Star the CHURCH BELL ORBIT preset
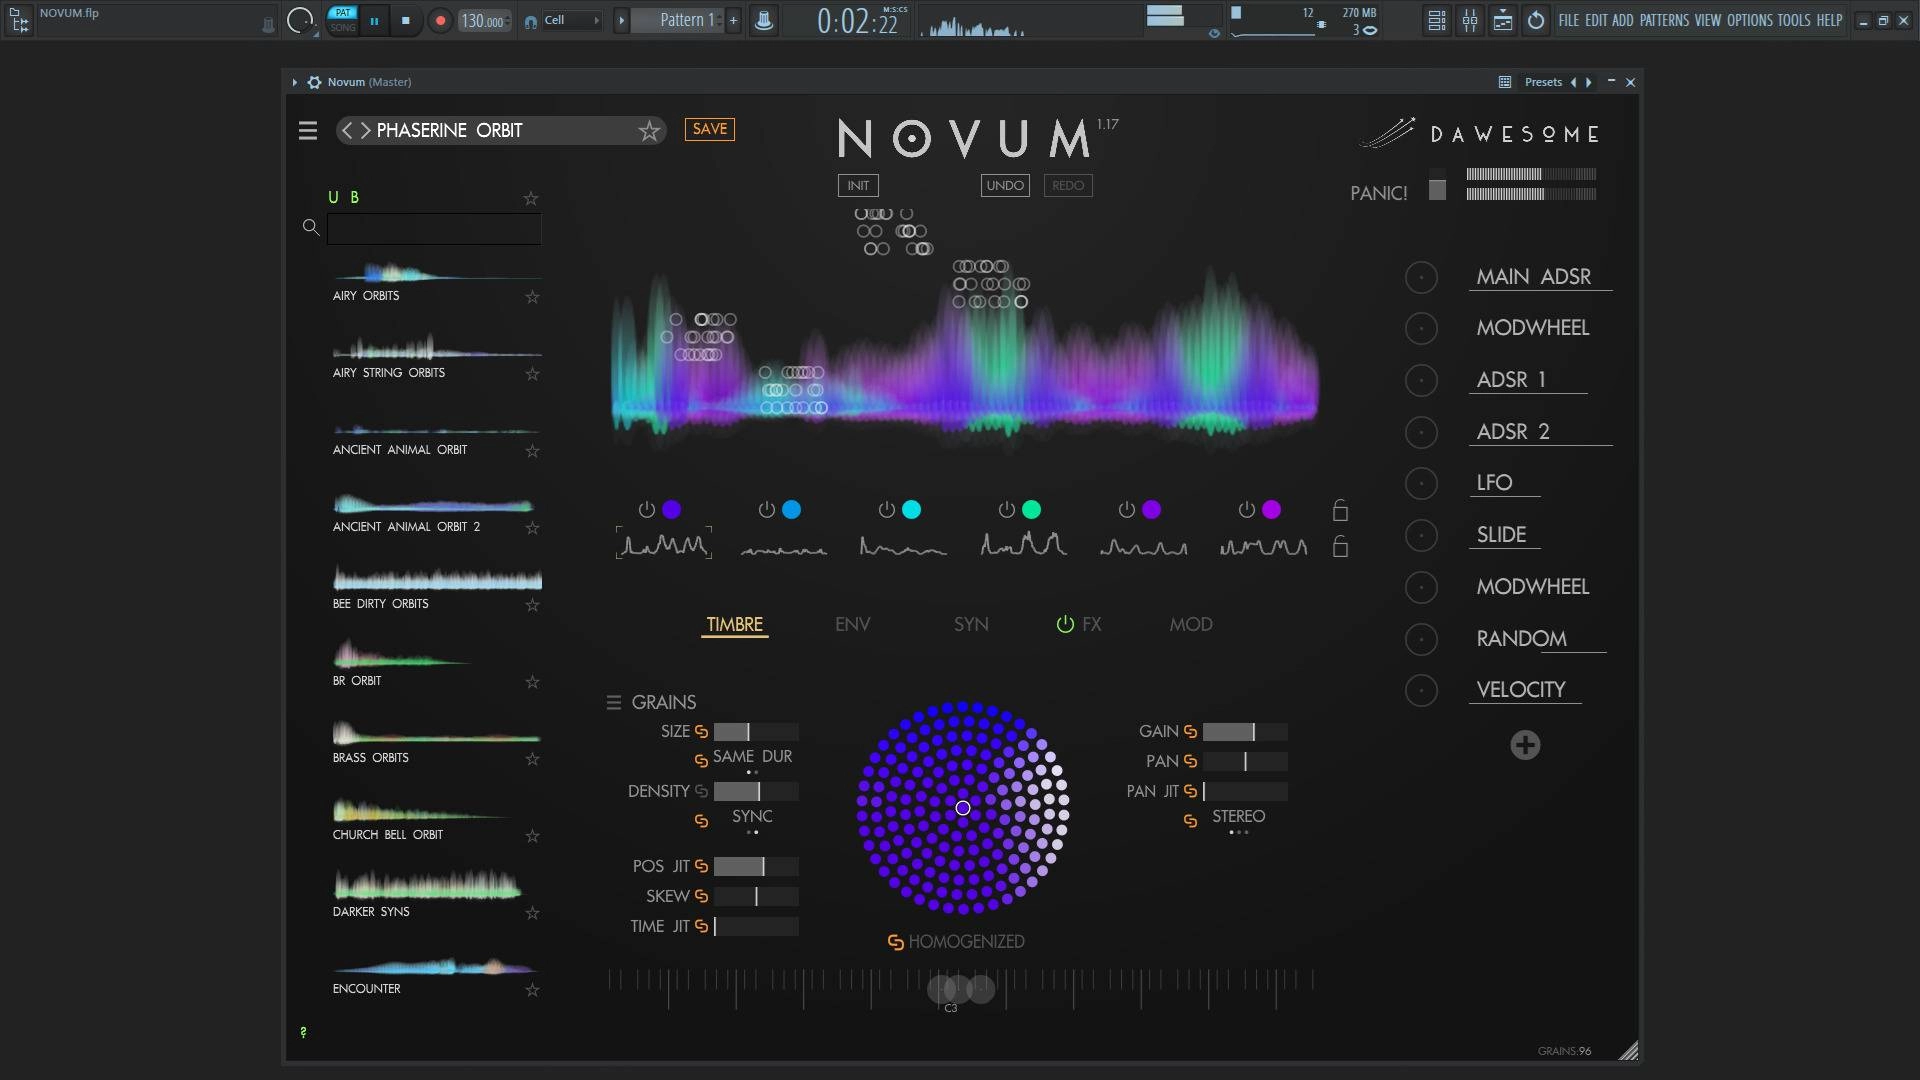The image size is (1920, 1080). click(x=532, y=836)
